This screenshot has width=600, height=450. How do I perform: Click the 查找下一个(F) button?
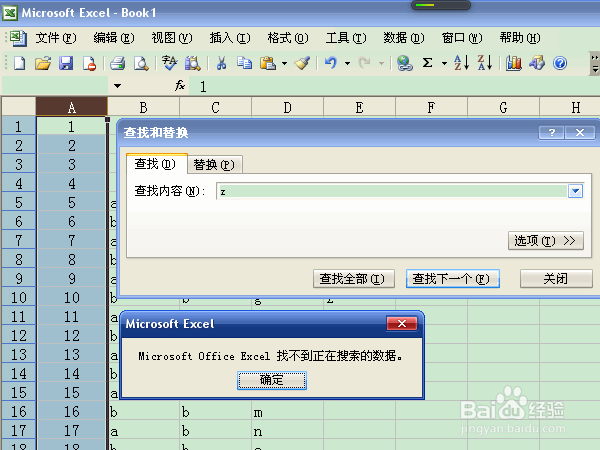(x=453, y=279)
